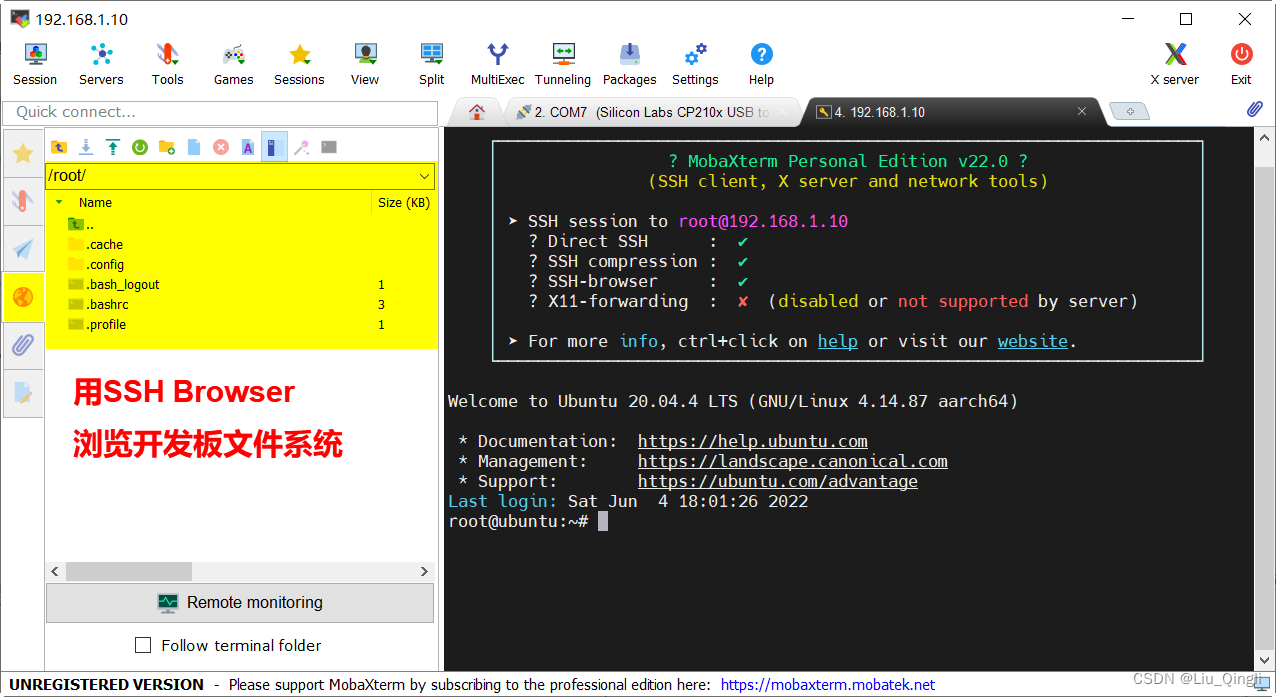
Task: Open terminal in current folder icon
Action: pyautogui.click(x=329, y=147)
